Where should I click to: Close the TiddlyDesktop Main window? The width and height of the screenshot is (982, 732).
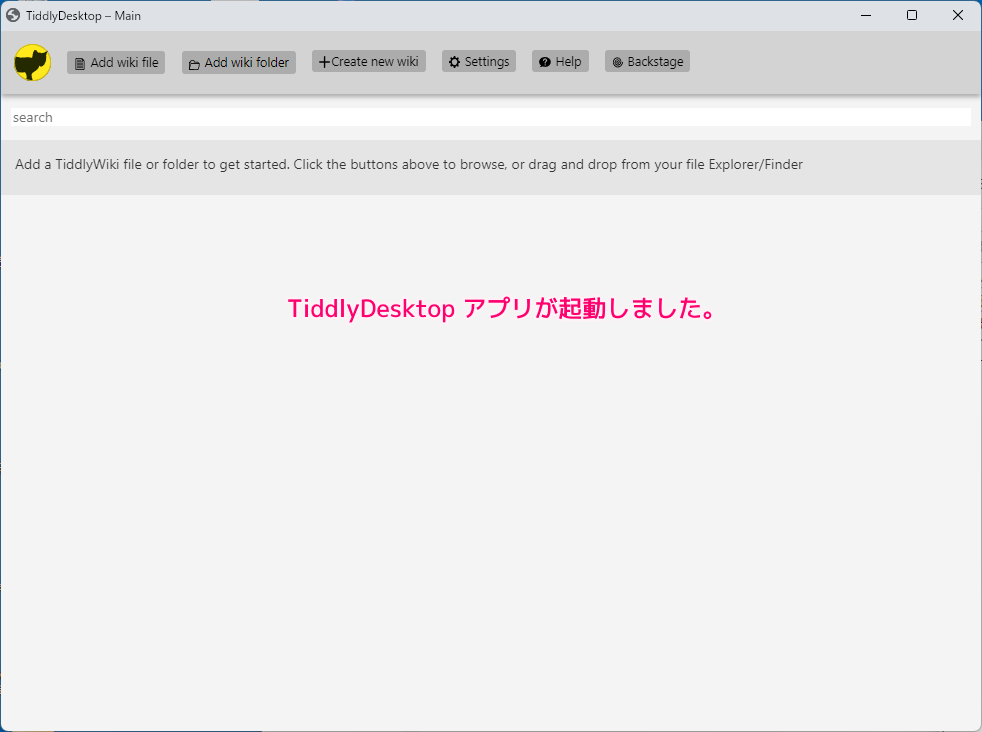click(957, 15)
